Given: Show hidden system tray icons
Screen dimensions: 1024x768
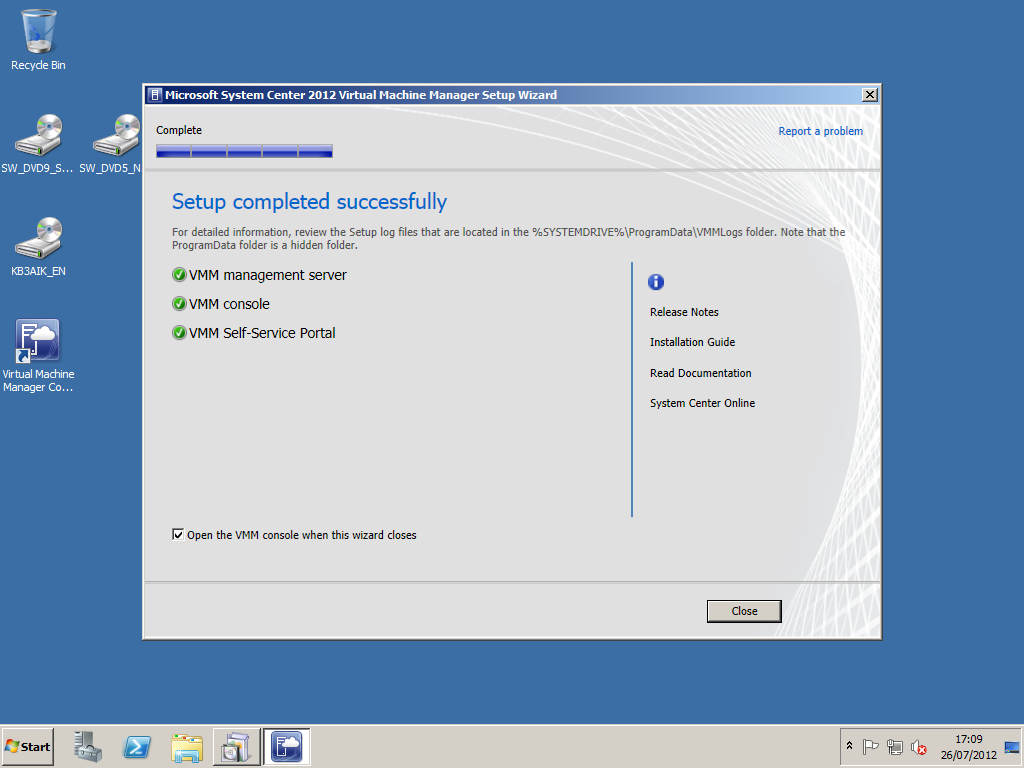Looking at the screenshot, I should pos(849,746).
